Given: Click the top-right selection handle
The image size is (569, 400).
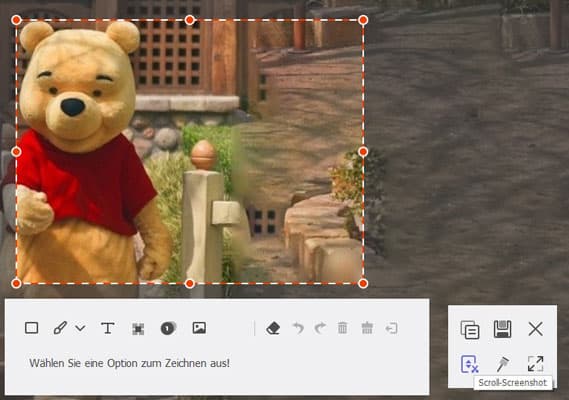Looking at the screenshot, I should (x=363, y=20).
